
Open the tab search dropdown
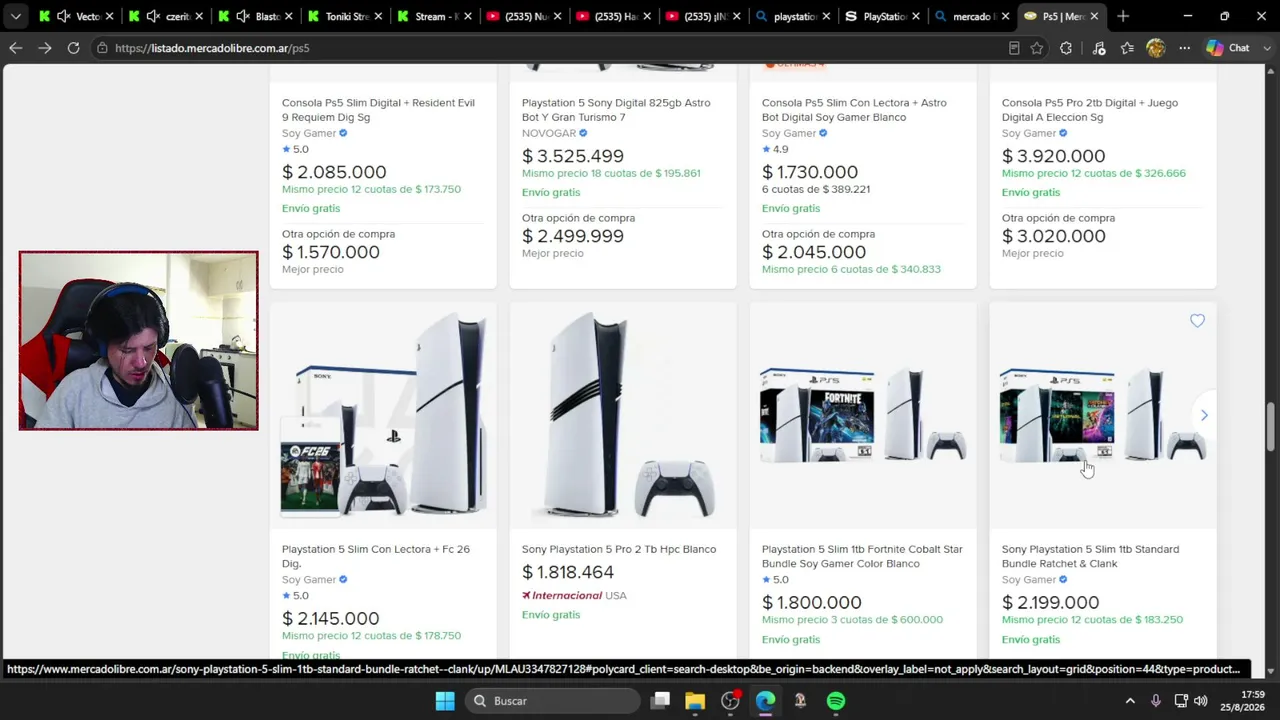[x=15, y=16]
